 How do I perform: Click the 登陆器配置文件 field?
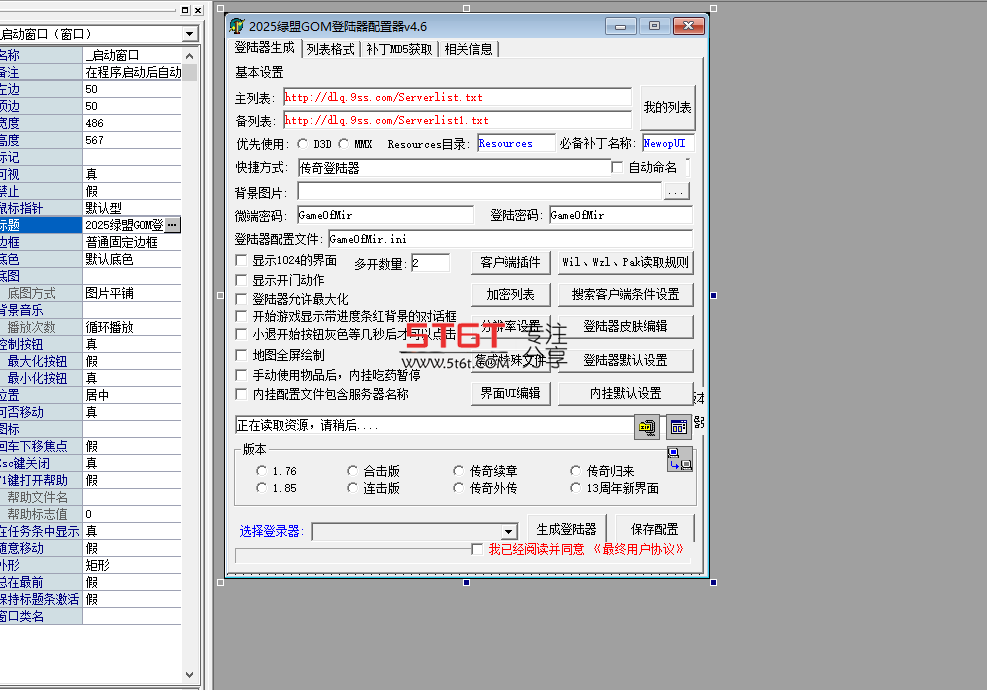pyautogui.click(x=510, y=239)
